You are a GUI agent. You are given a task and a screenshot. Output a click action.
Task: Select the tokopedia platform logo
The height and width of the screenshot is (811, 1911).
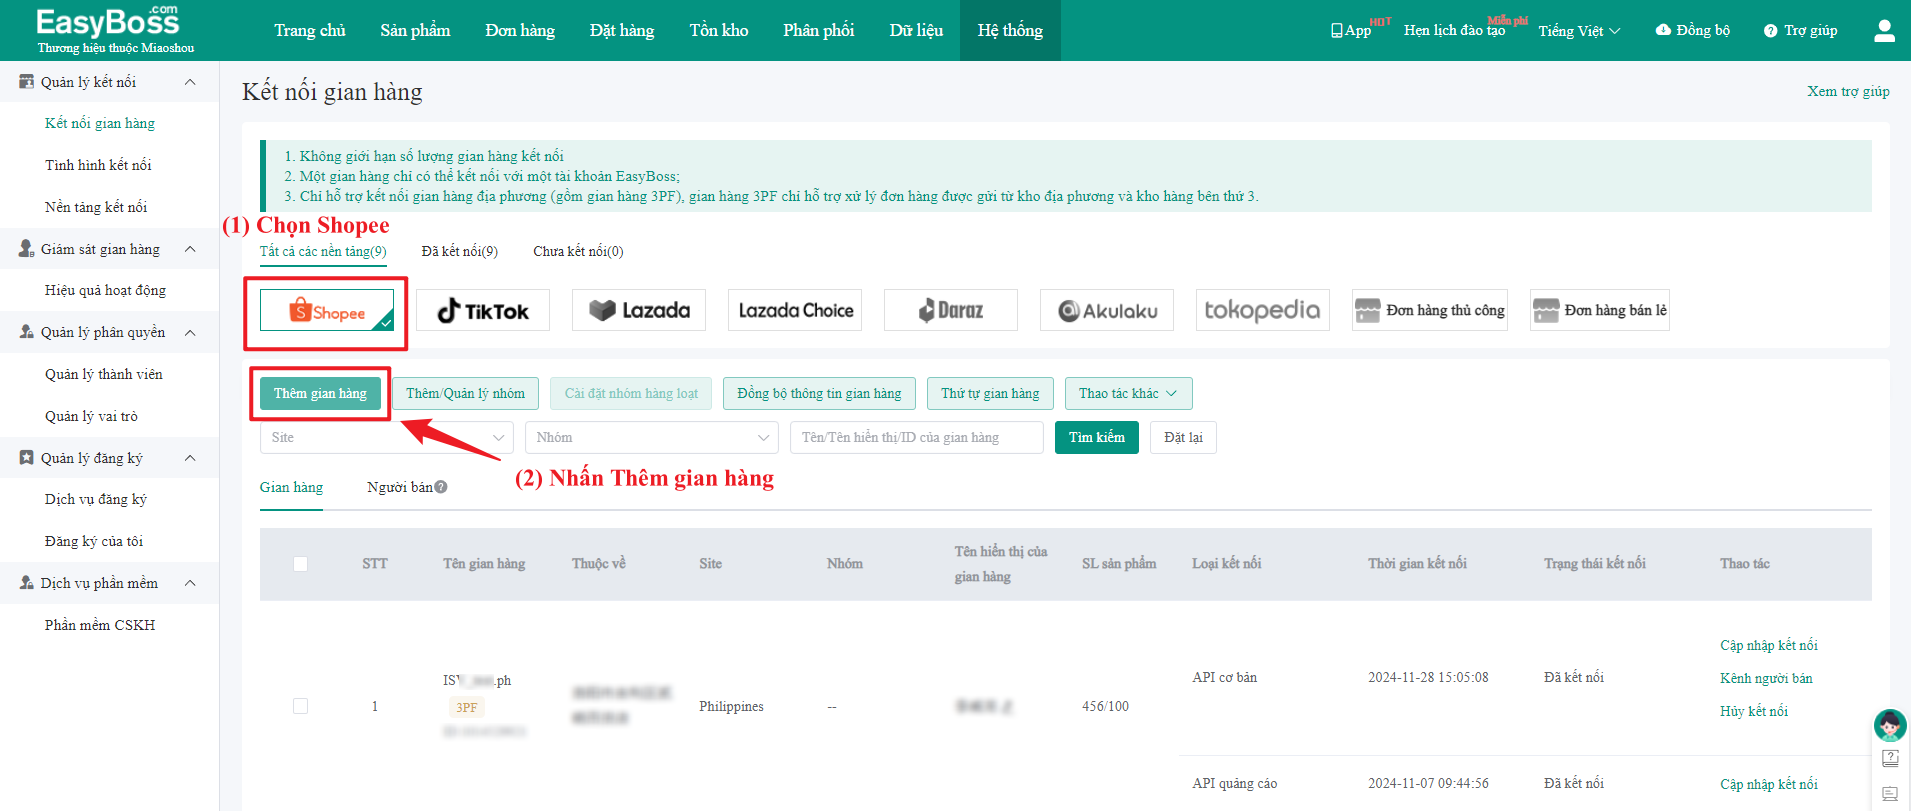pyautogui.click(x=1263, y=310)
